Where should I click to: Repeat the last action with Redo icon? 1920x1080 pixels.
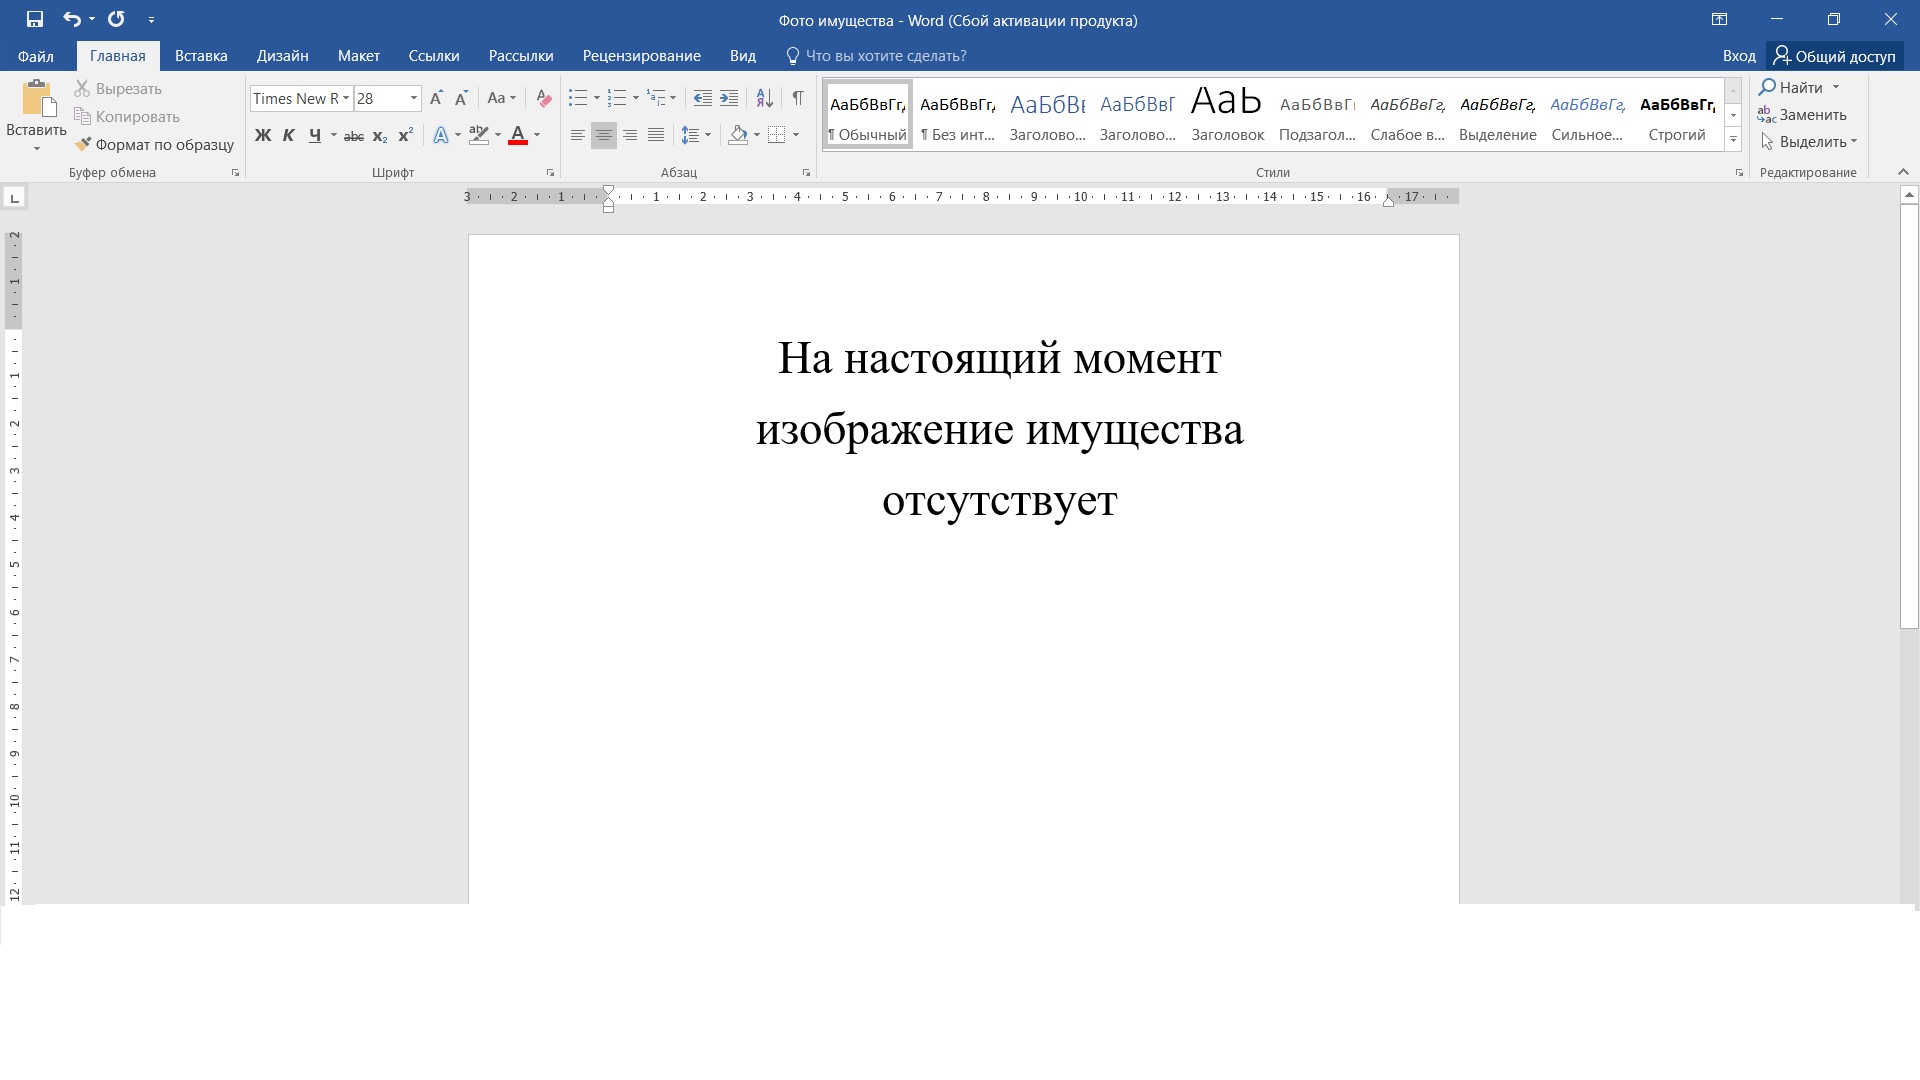(116, 19)
